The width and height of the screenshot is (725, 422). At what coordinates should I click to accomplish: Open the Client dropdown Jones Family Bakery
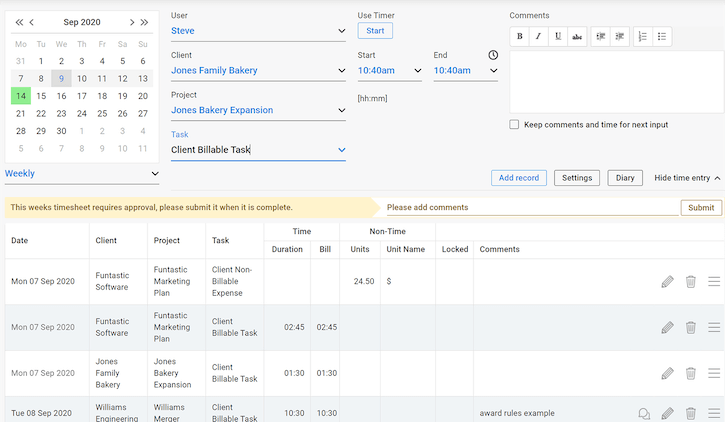click(258, 71)
